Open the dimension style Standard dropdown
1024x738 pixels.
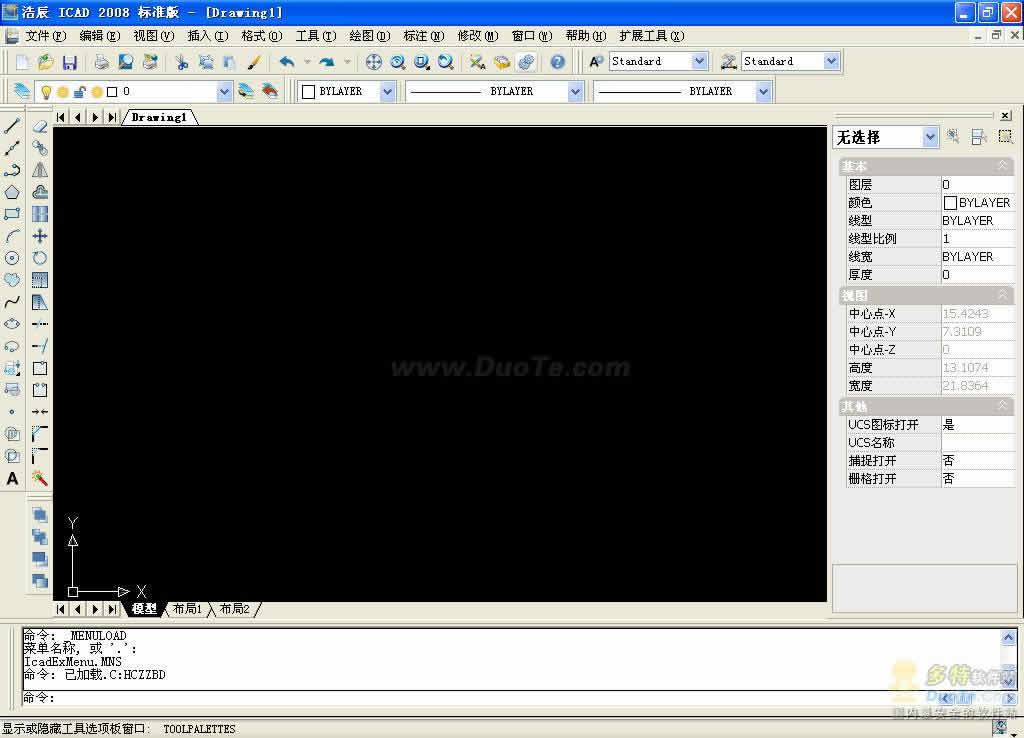(x=831, y=61)
